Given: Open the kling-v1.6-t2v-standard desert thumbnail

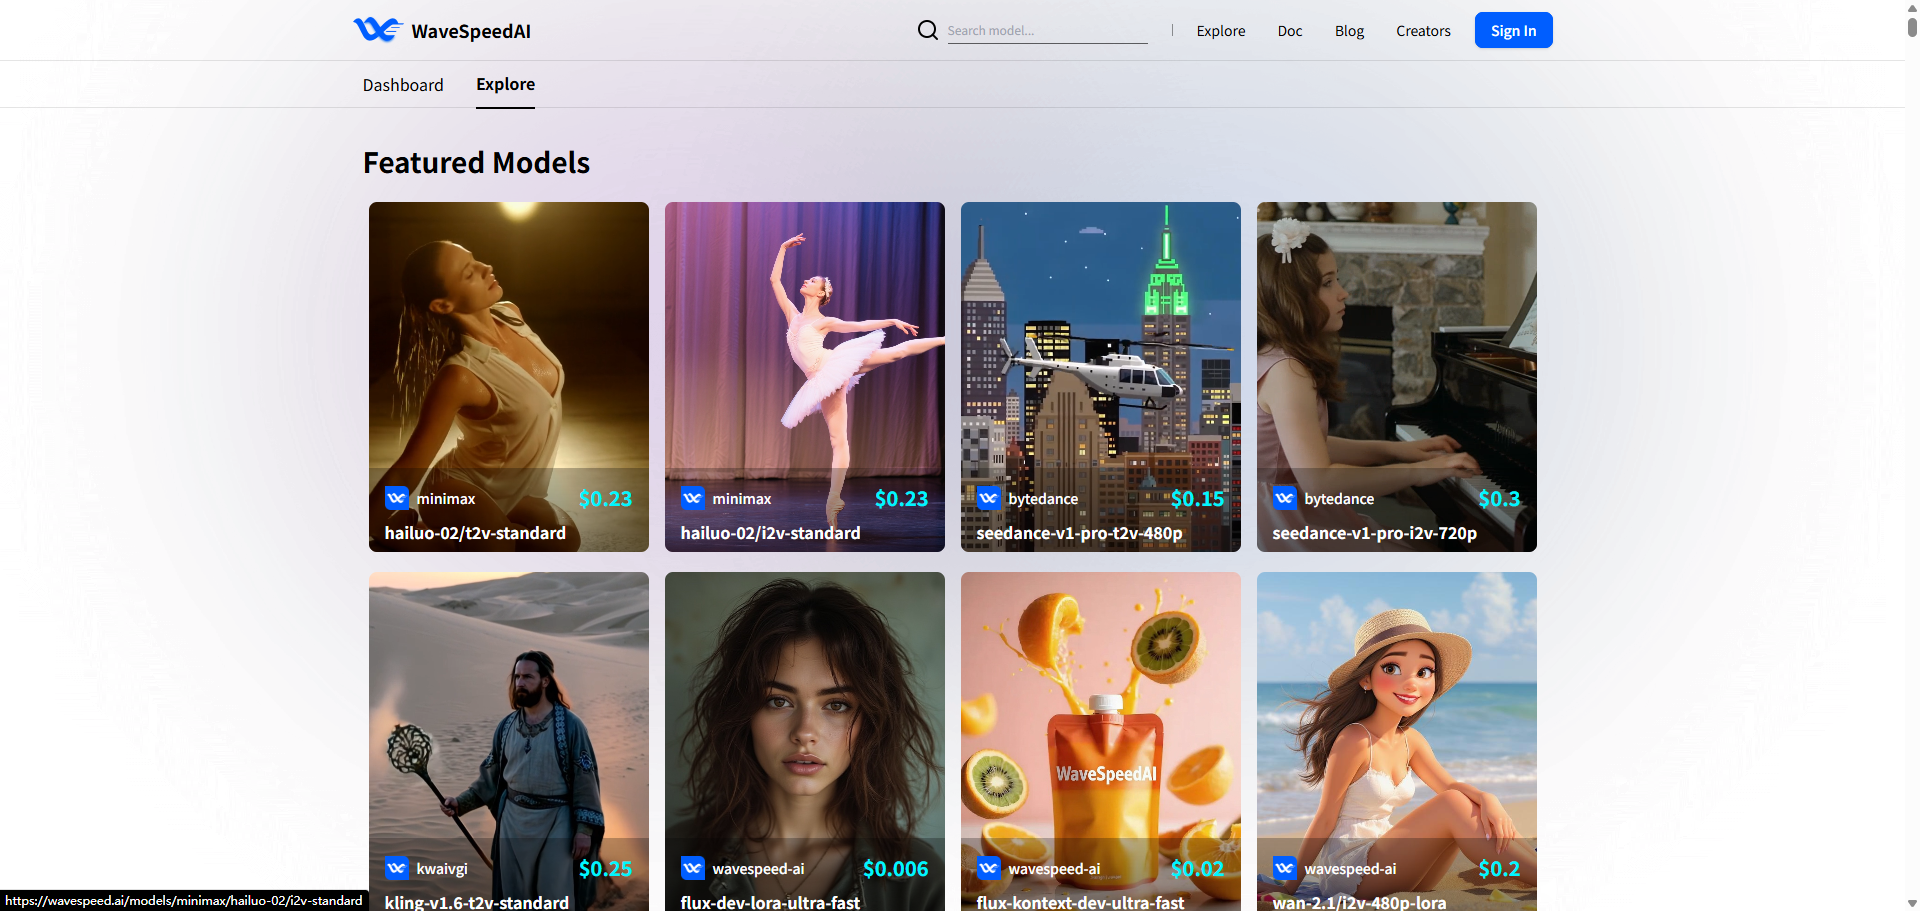Looking at the screenshot, I should click(508, 741).
